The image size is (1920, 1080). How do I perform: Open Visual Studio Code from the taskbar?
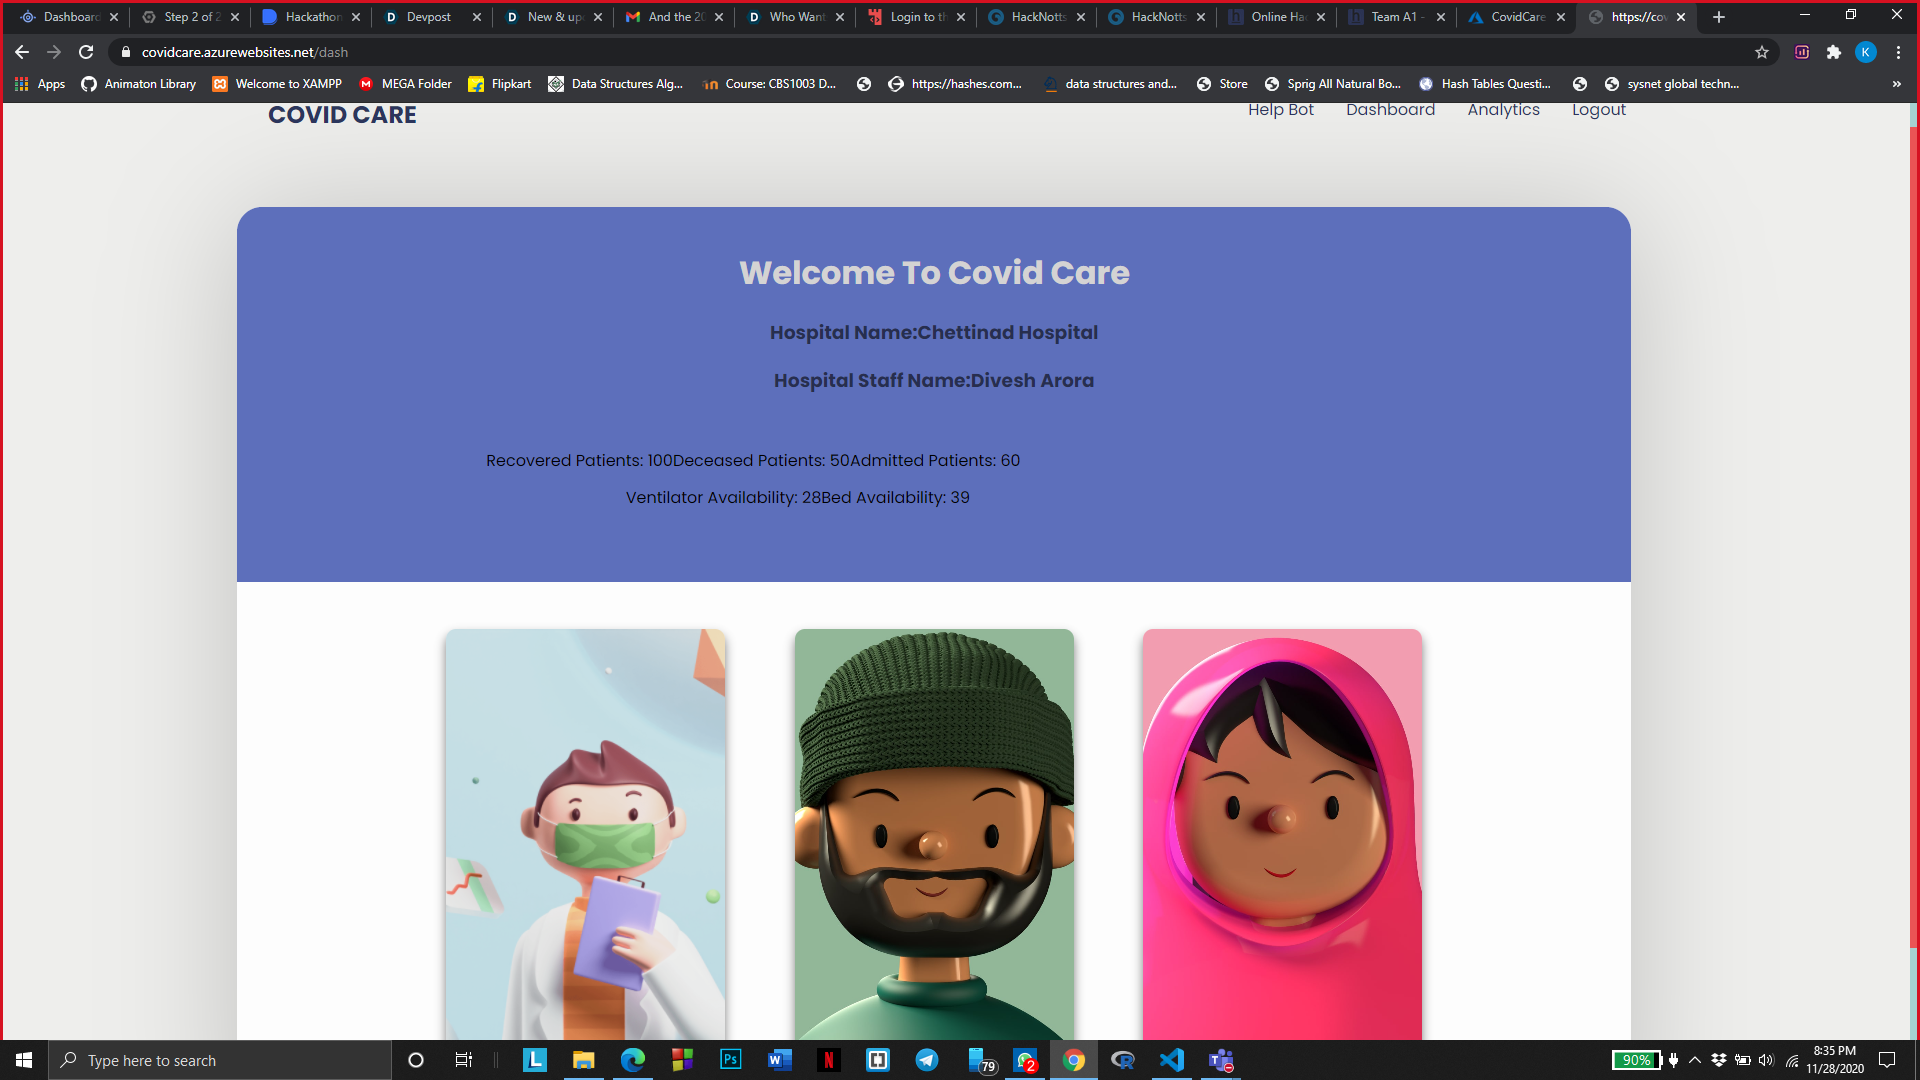(1171, 1060)
